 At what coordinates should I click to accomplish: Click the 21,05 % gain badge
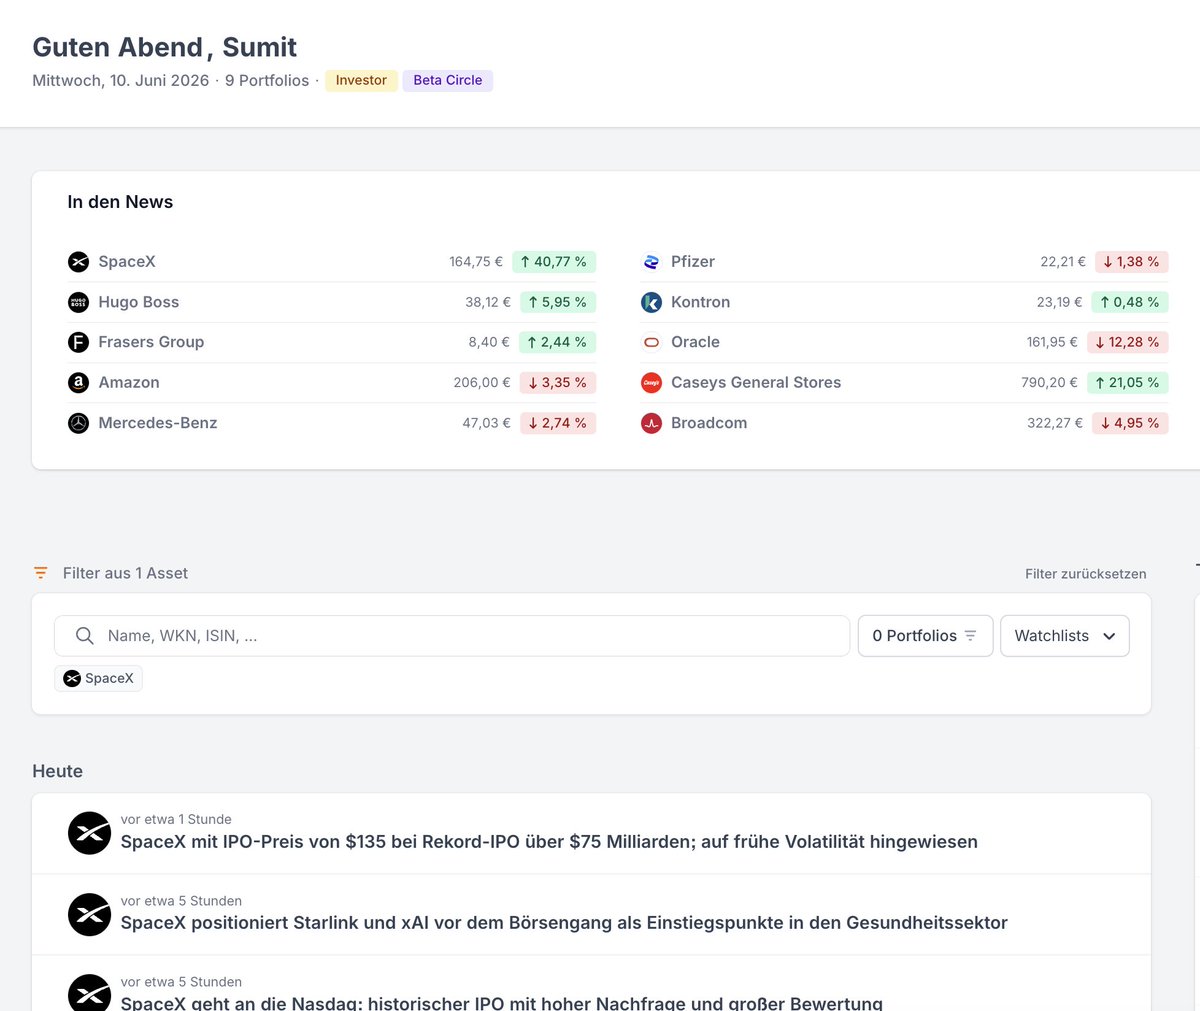(x=1128, y=383)
